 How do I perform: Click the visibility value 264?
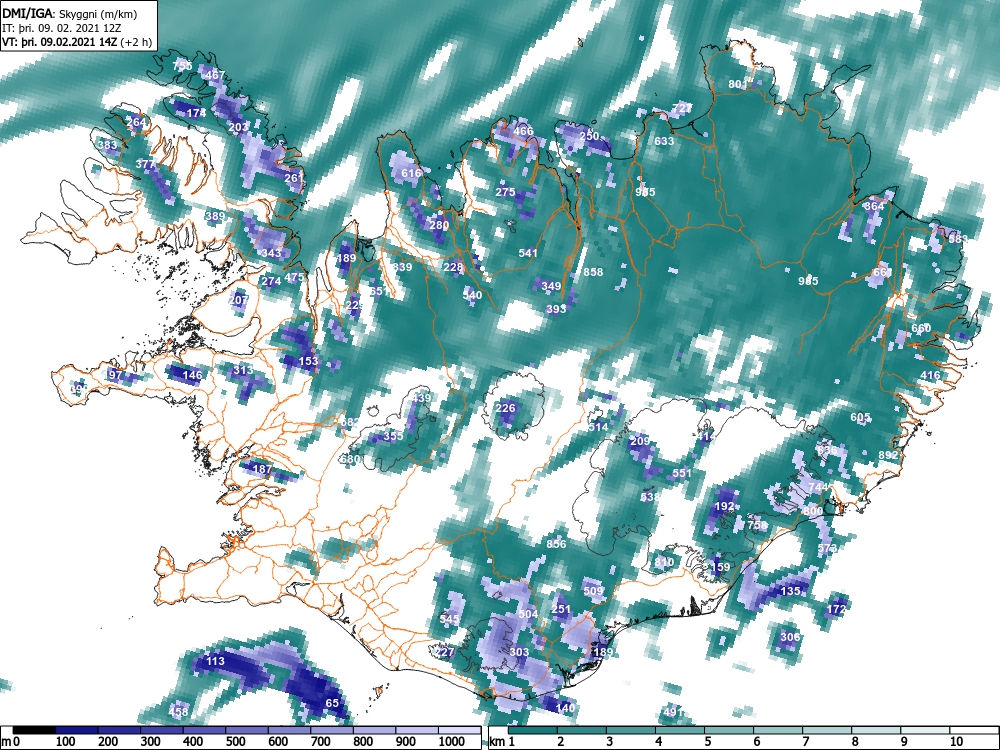coord(136,122)
